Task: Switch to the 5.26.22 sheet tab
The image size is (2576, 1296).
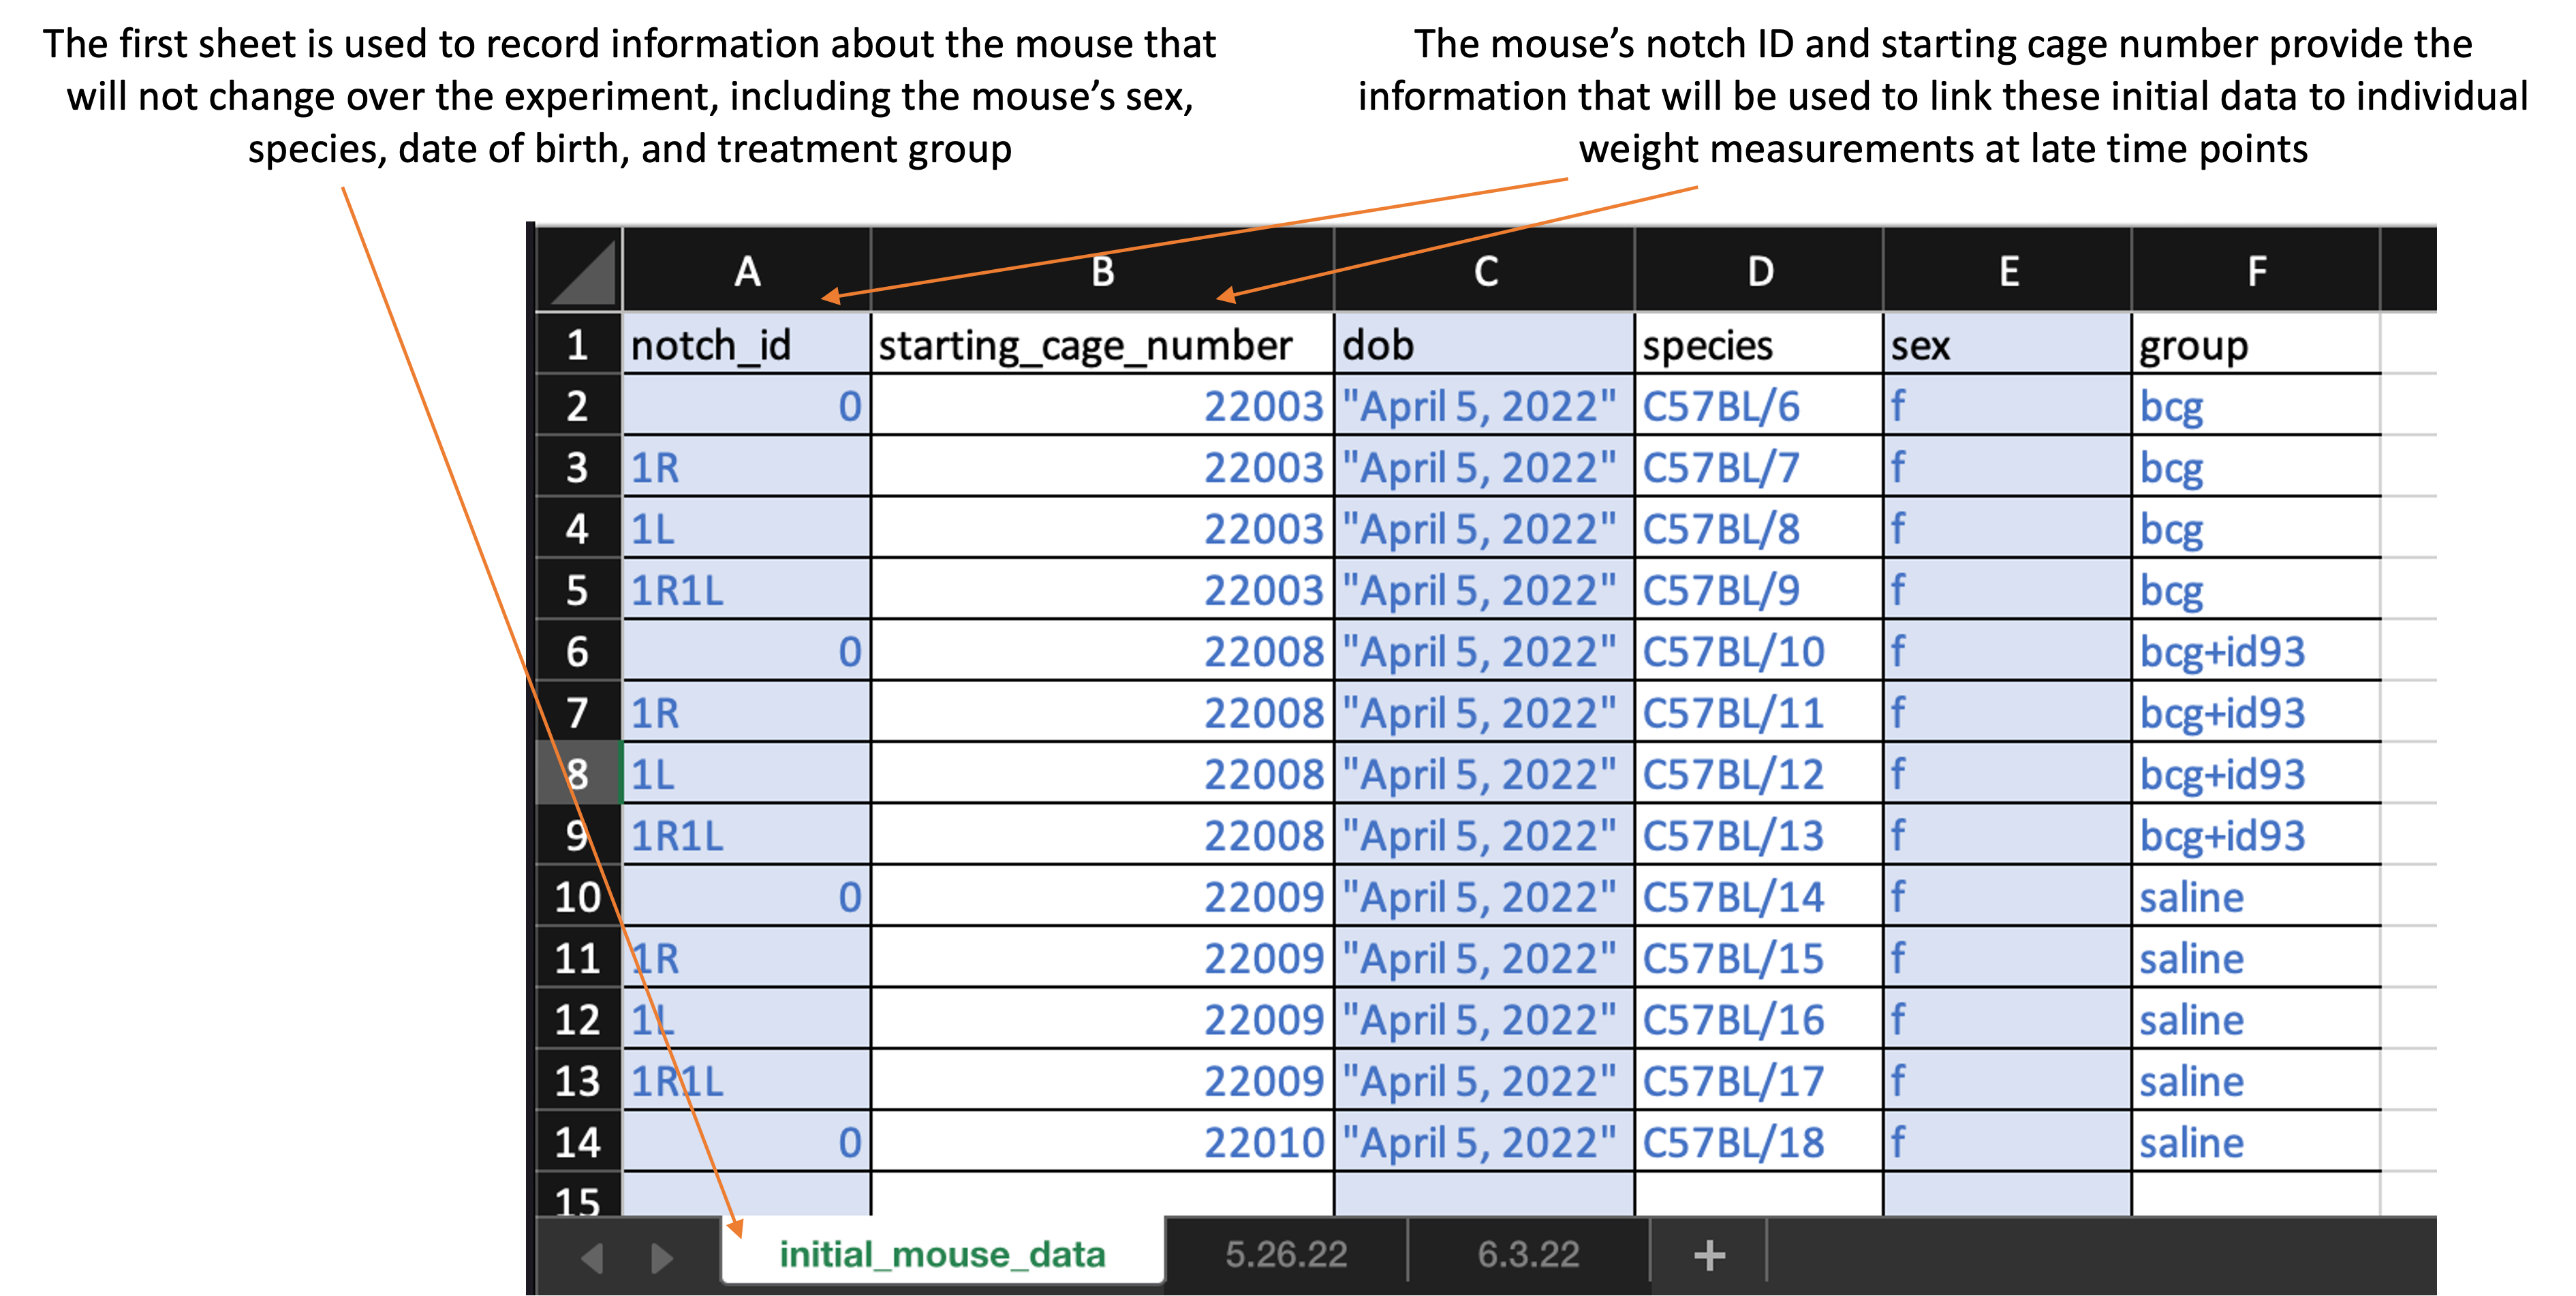Action: pos(1286,1254)
